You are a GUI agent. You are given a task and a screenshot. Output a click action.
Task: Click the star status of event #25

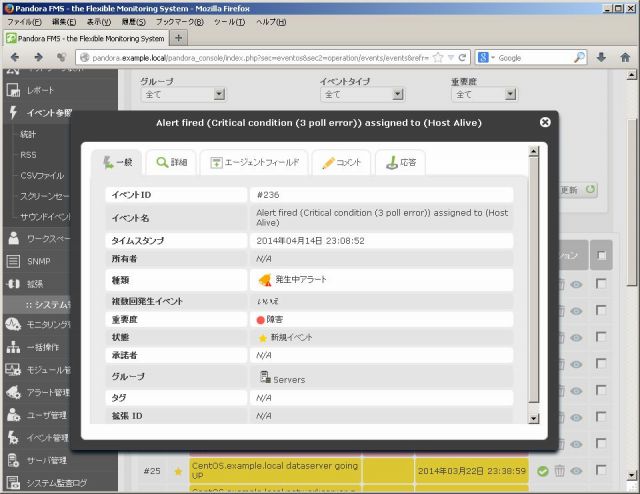click(x=178, y=472)
